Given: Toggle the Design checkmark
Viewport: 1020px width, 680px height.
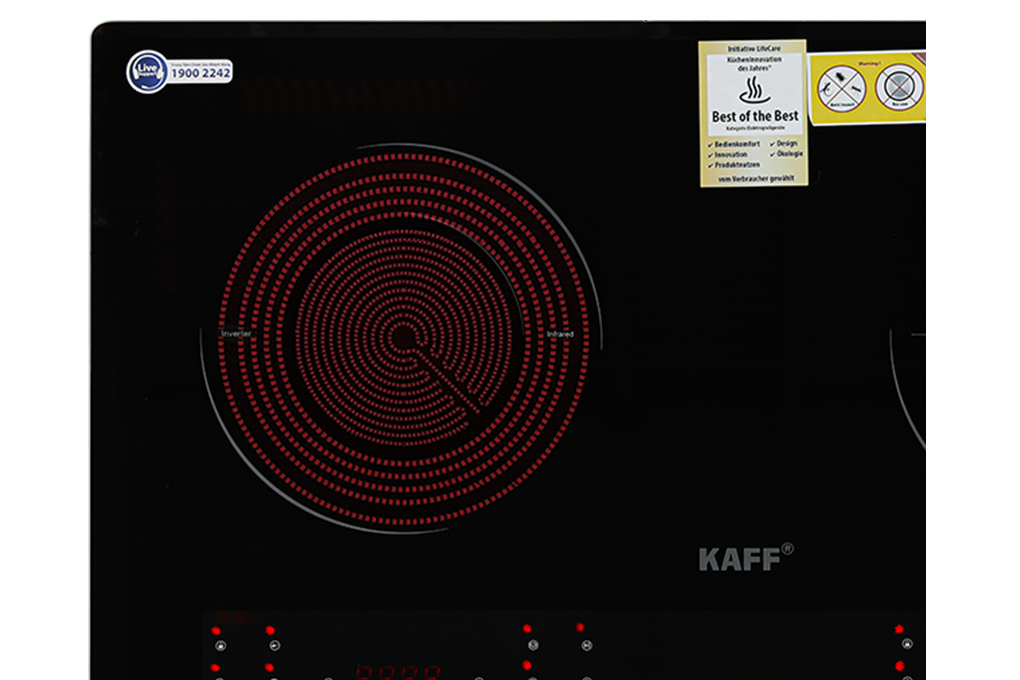Looking at the screenshot, I should [x=771, y=144].
